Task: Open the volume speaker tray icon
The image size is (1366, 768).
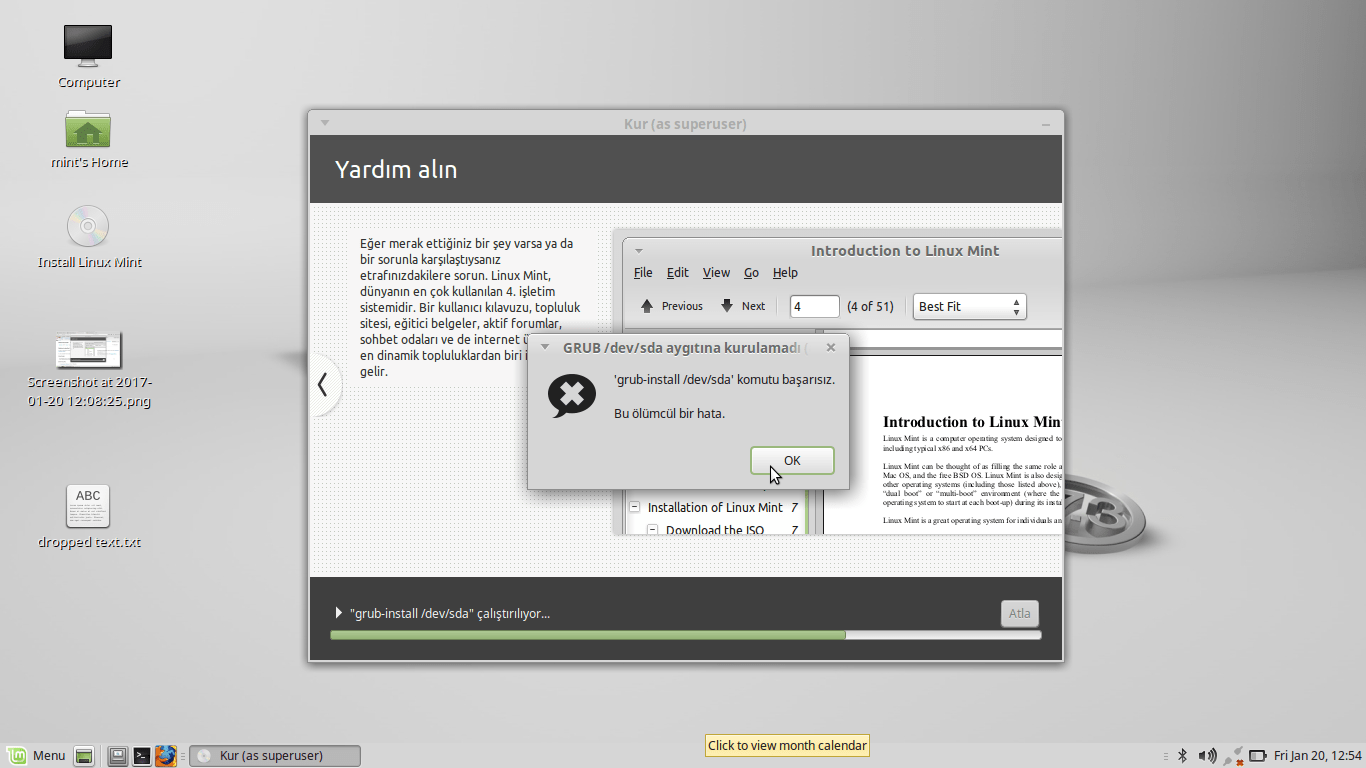Action: (1207, 756)
